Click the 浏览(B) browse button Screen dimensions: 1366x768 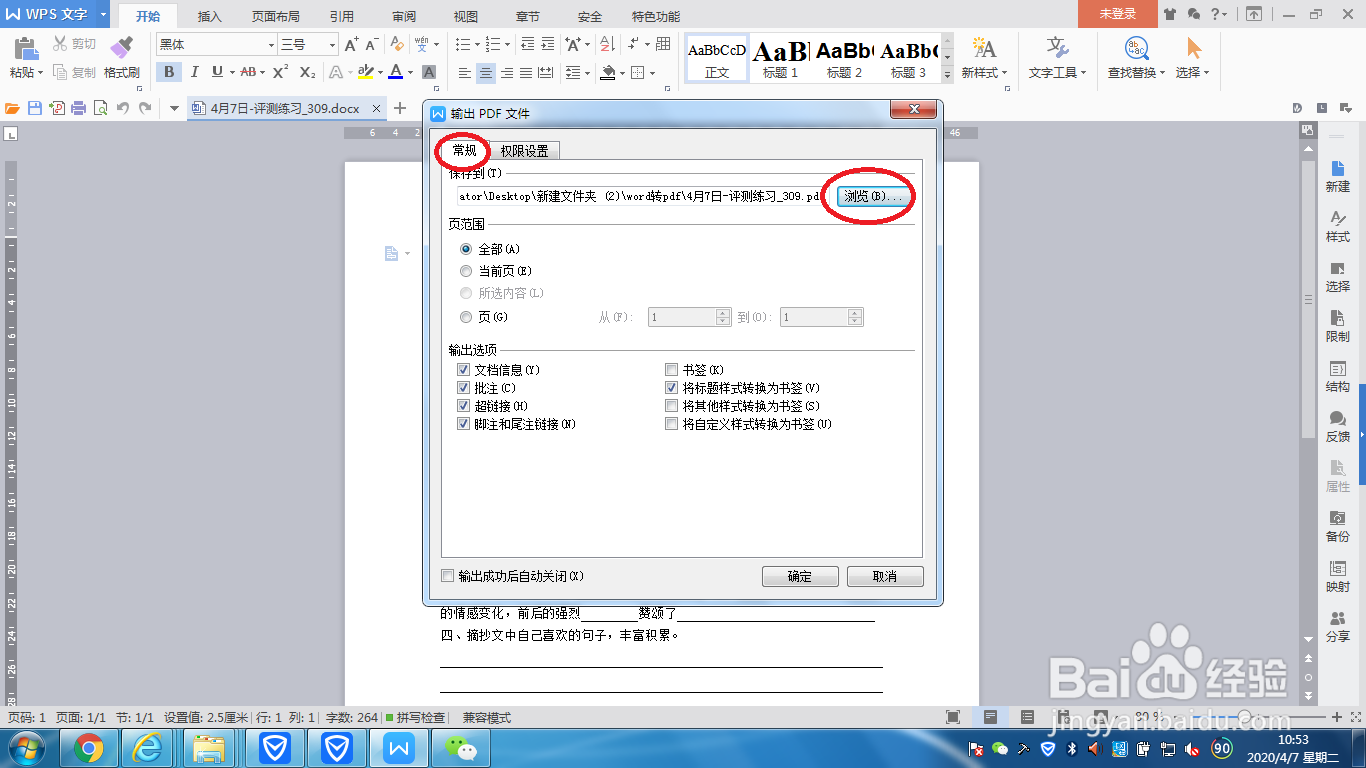872,197
